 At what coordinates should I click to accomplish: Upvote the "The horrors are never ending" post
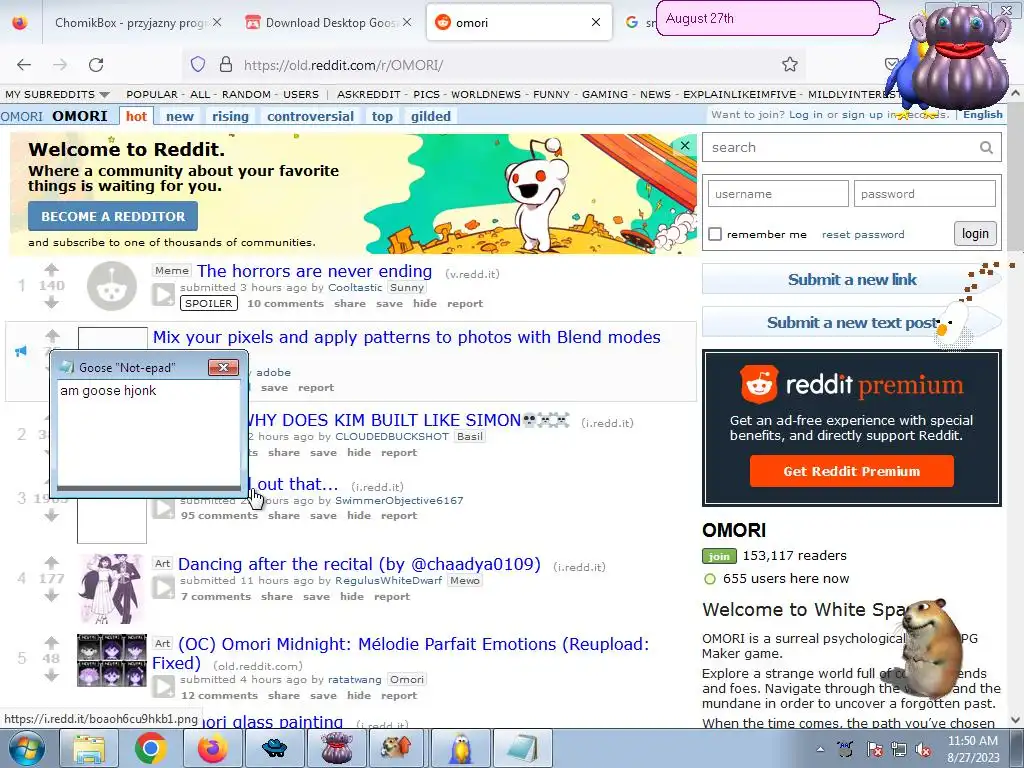[x=52, y=269]
